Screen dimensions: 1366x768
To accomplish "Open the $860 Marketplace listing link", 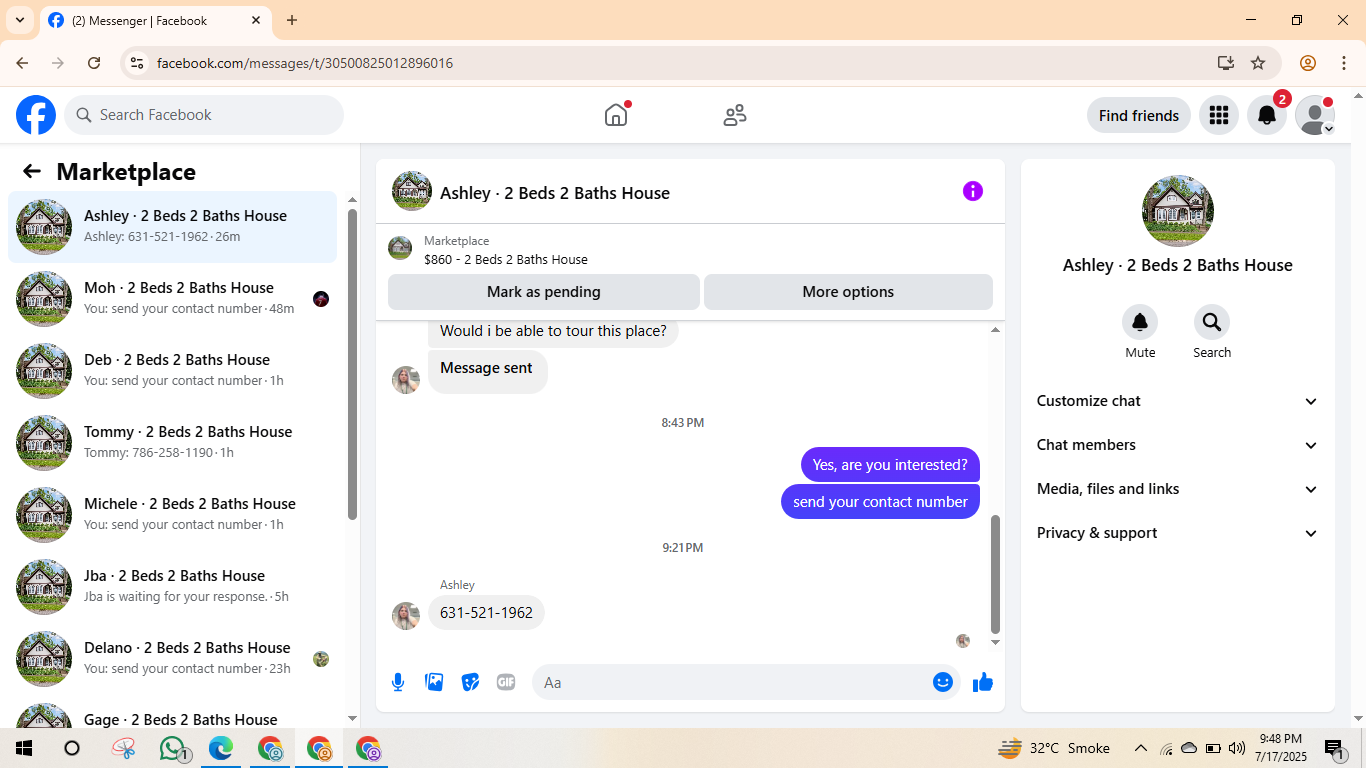I will coord(506,259).
